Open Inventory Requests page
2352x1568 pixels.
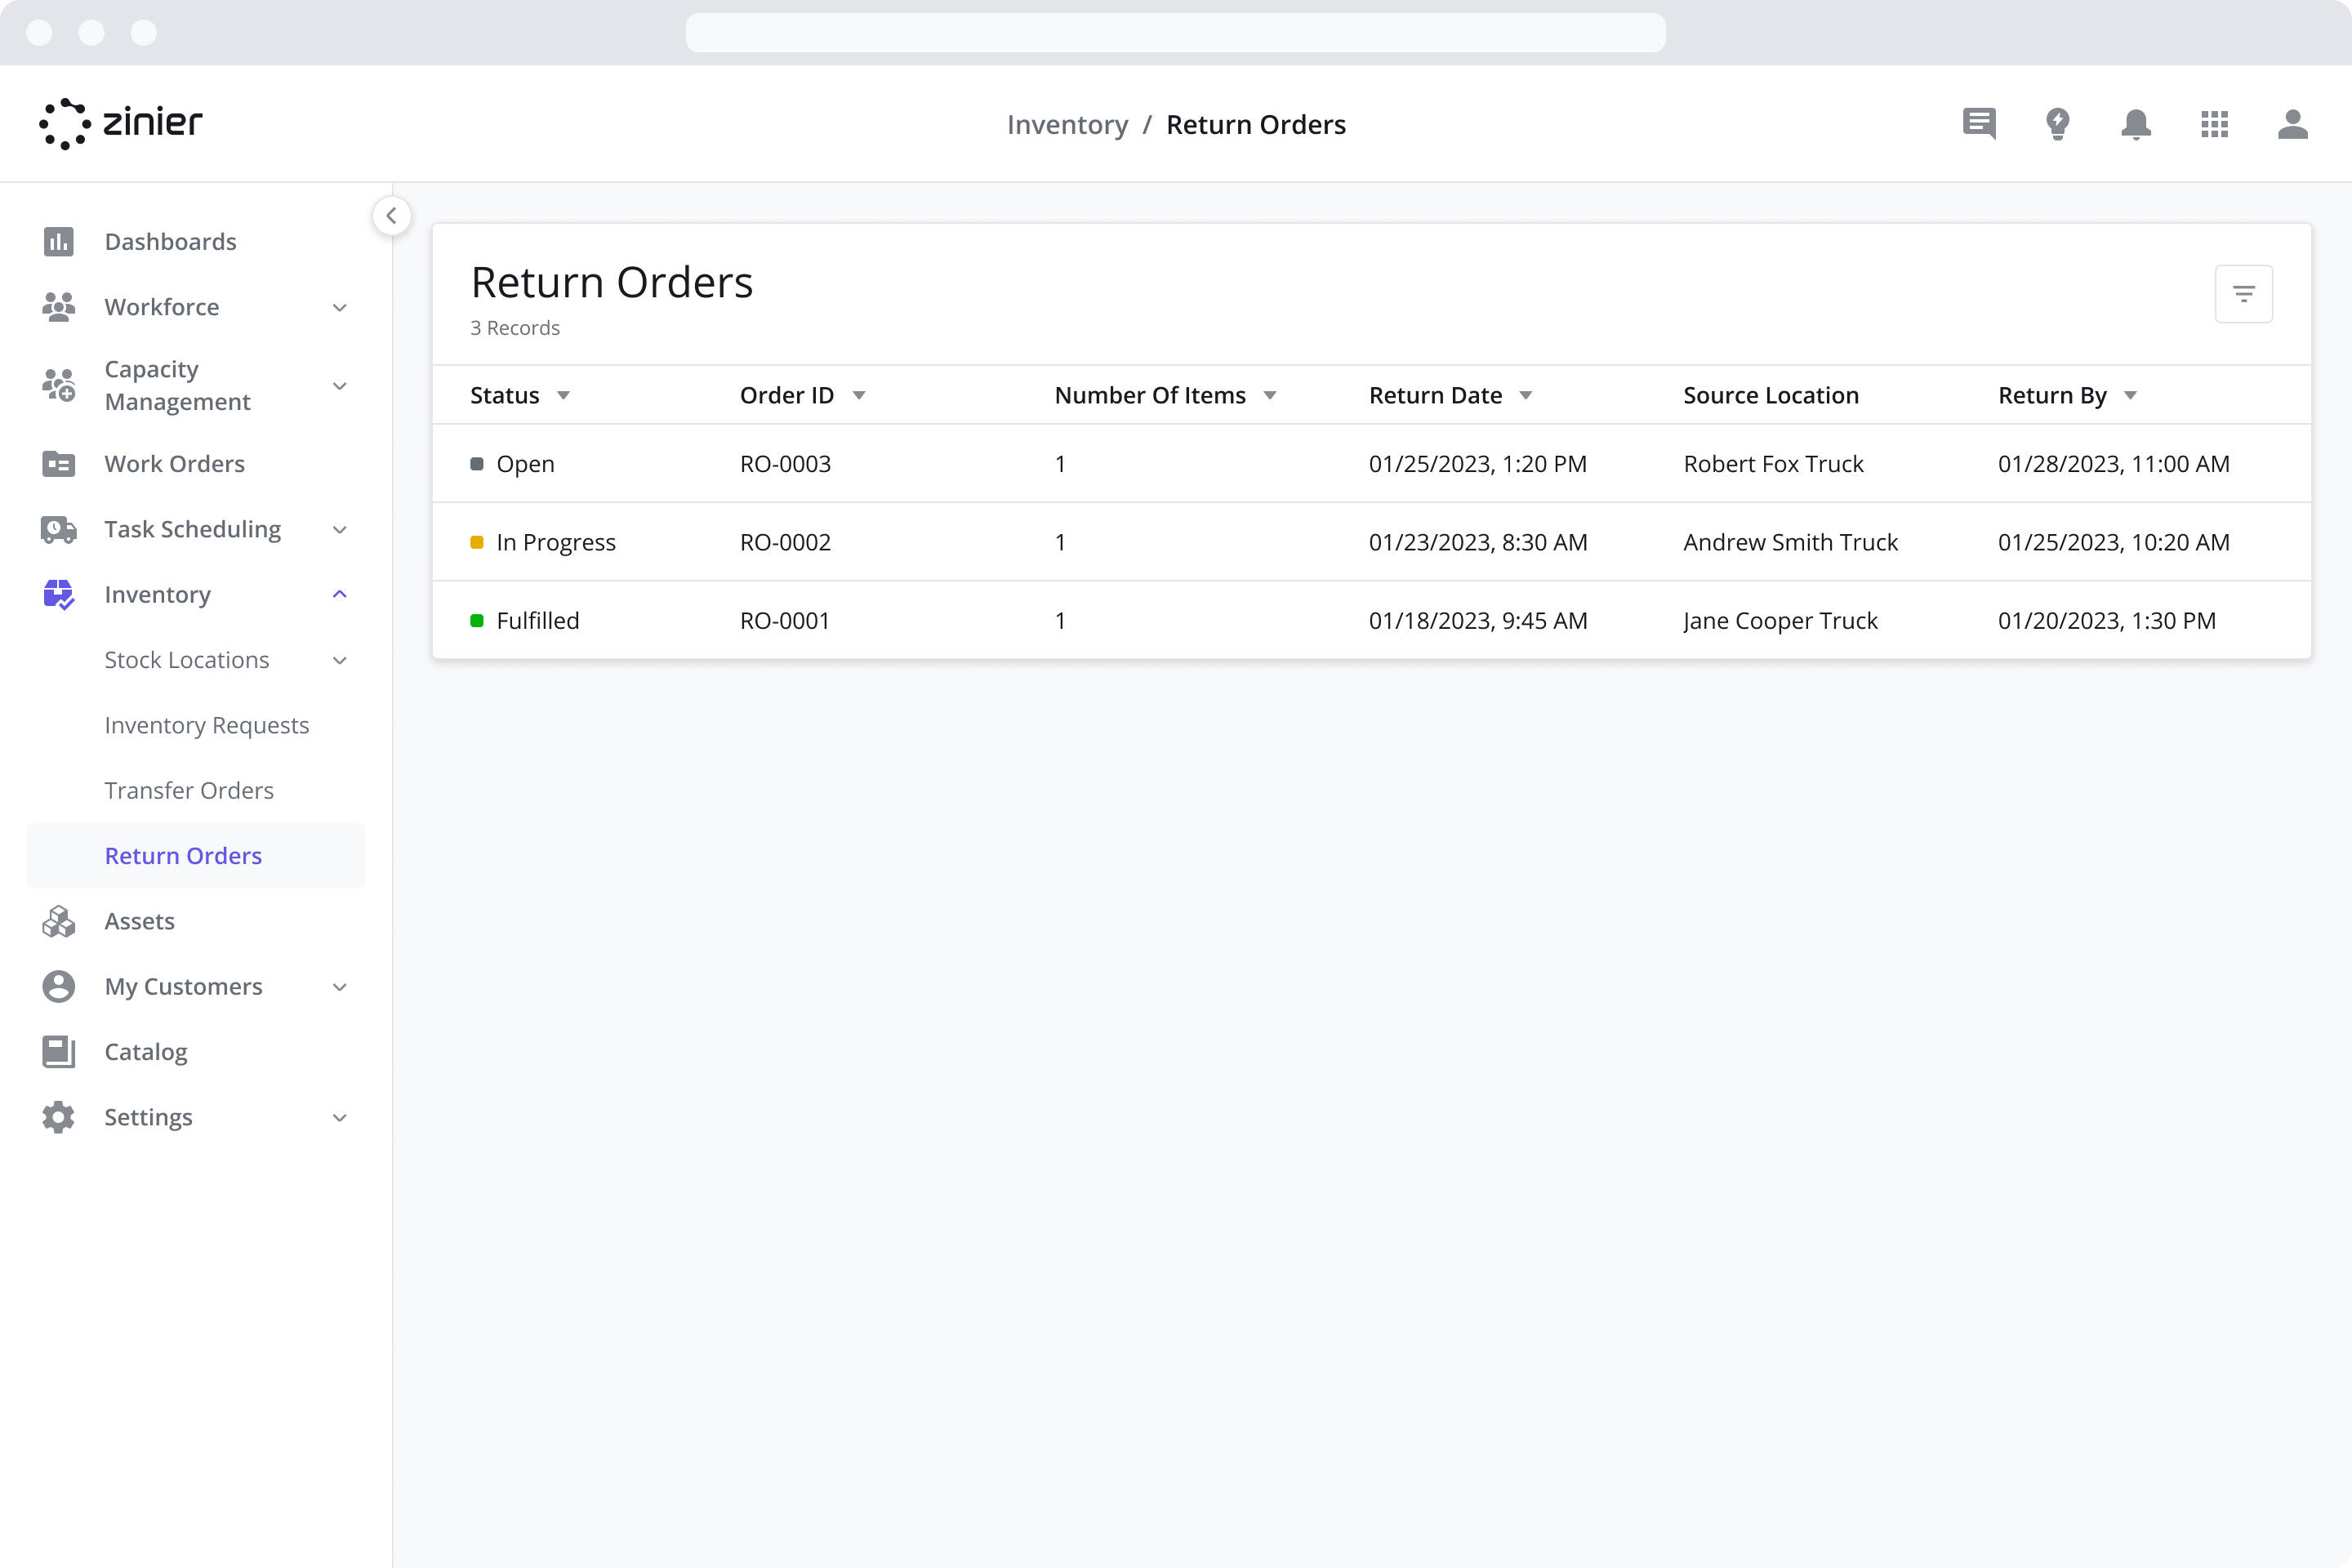207,725
